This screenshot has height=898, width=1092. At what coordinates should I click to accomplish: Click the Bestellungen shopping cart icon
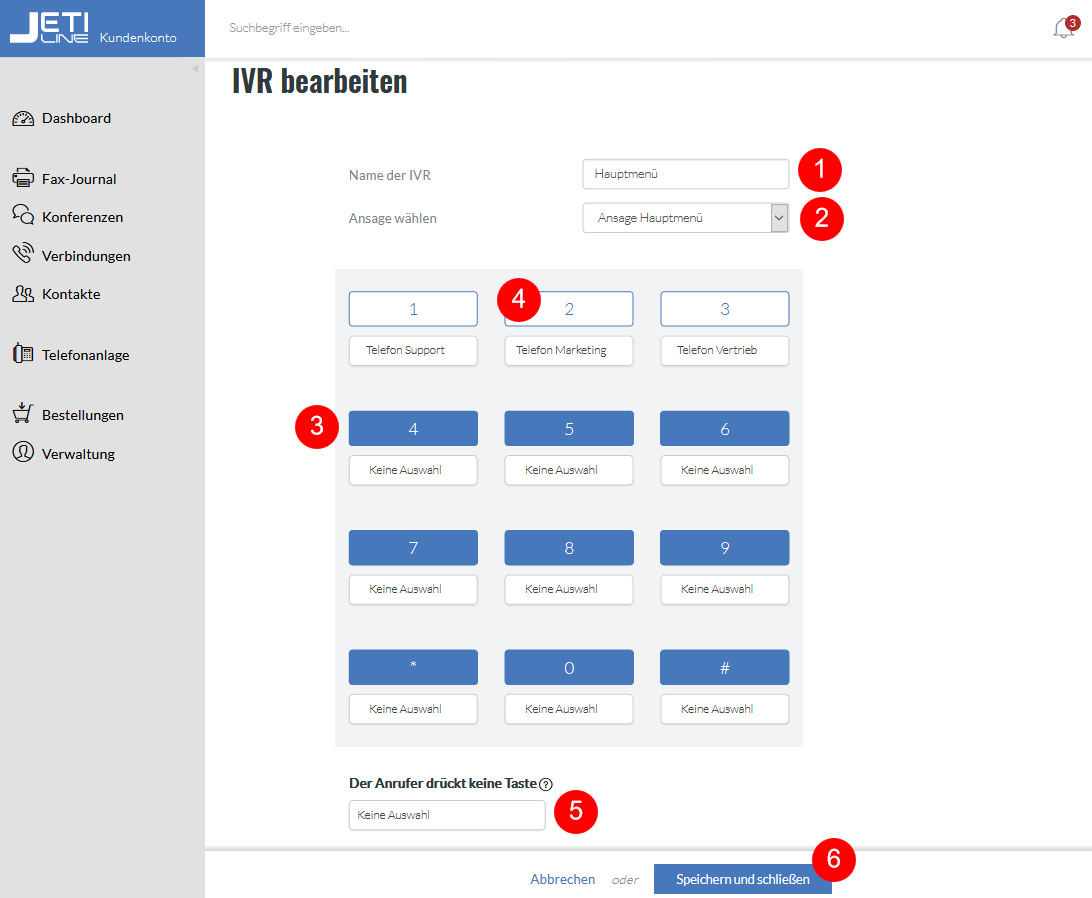[23, 413]
